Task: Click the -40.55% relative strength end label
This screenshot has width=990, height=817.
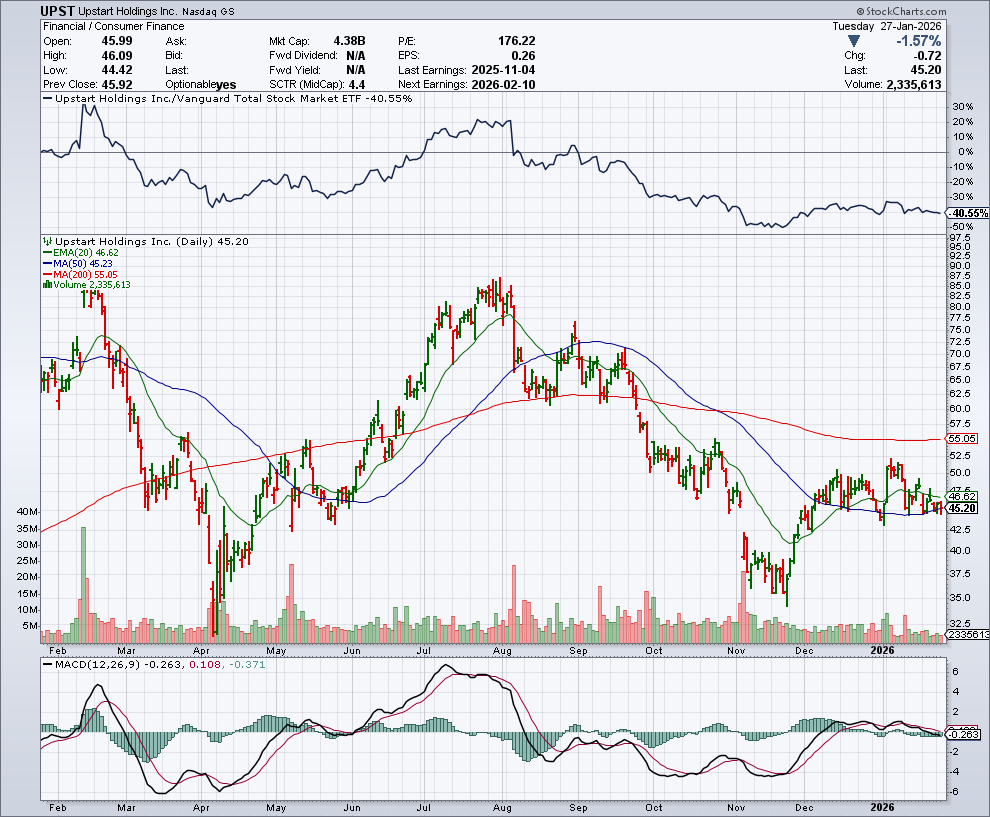Action: [x=967, y=213]
